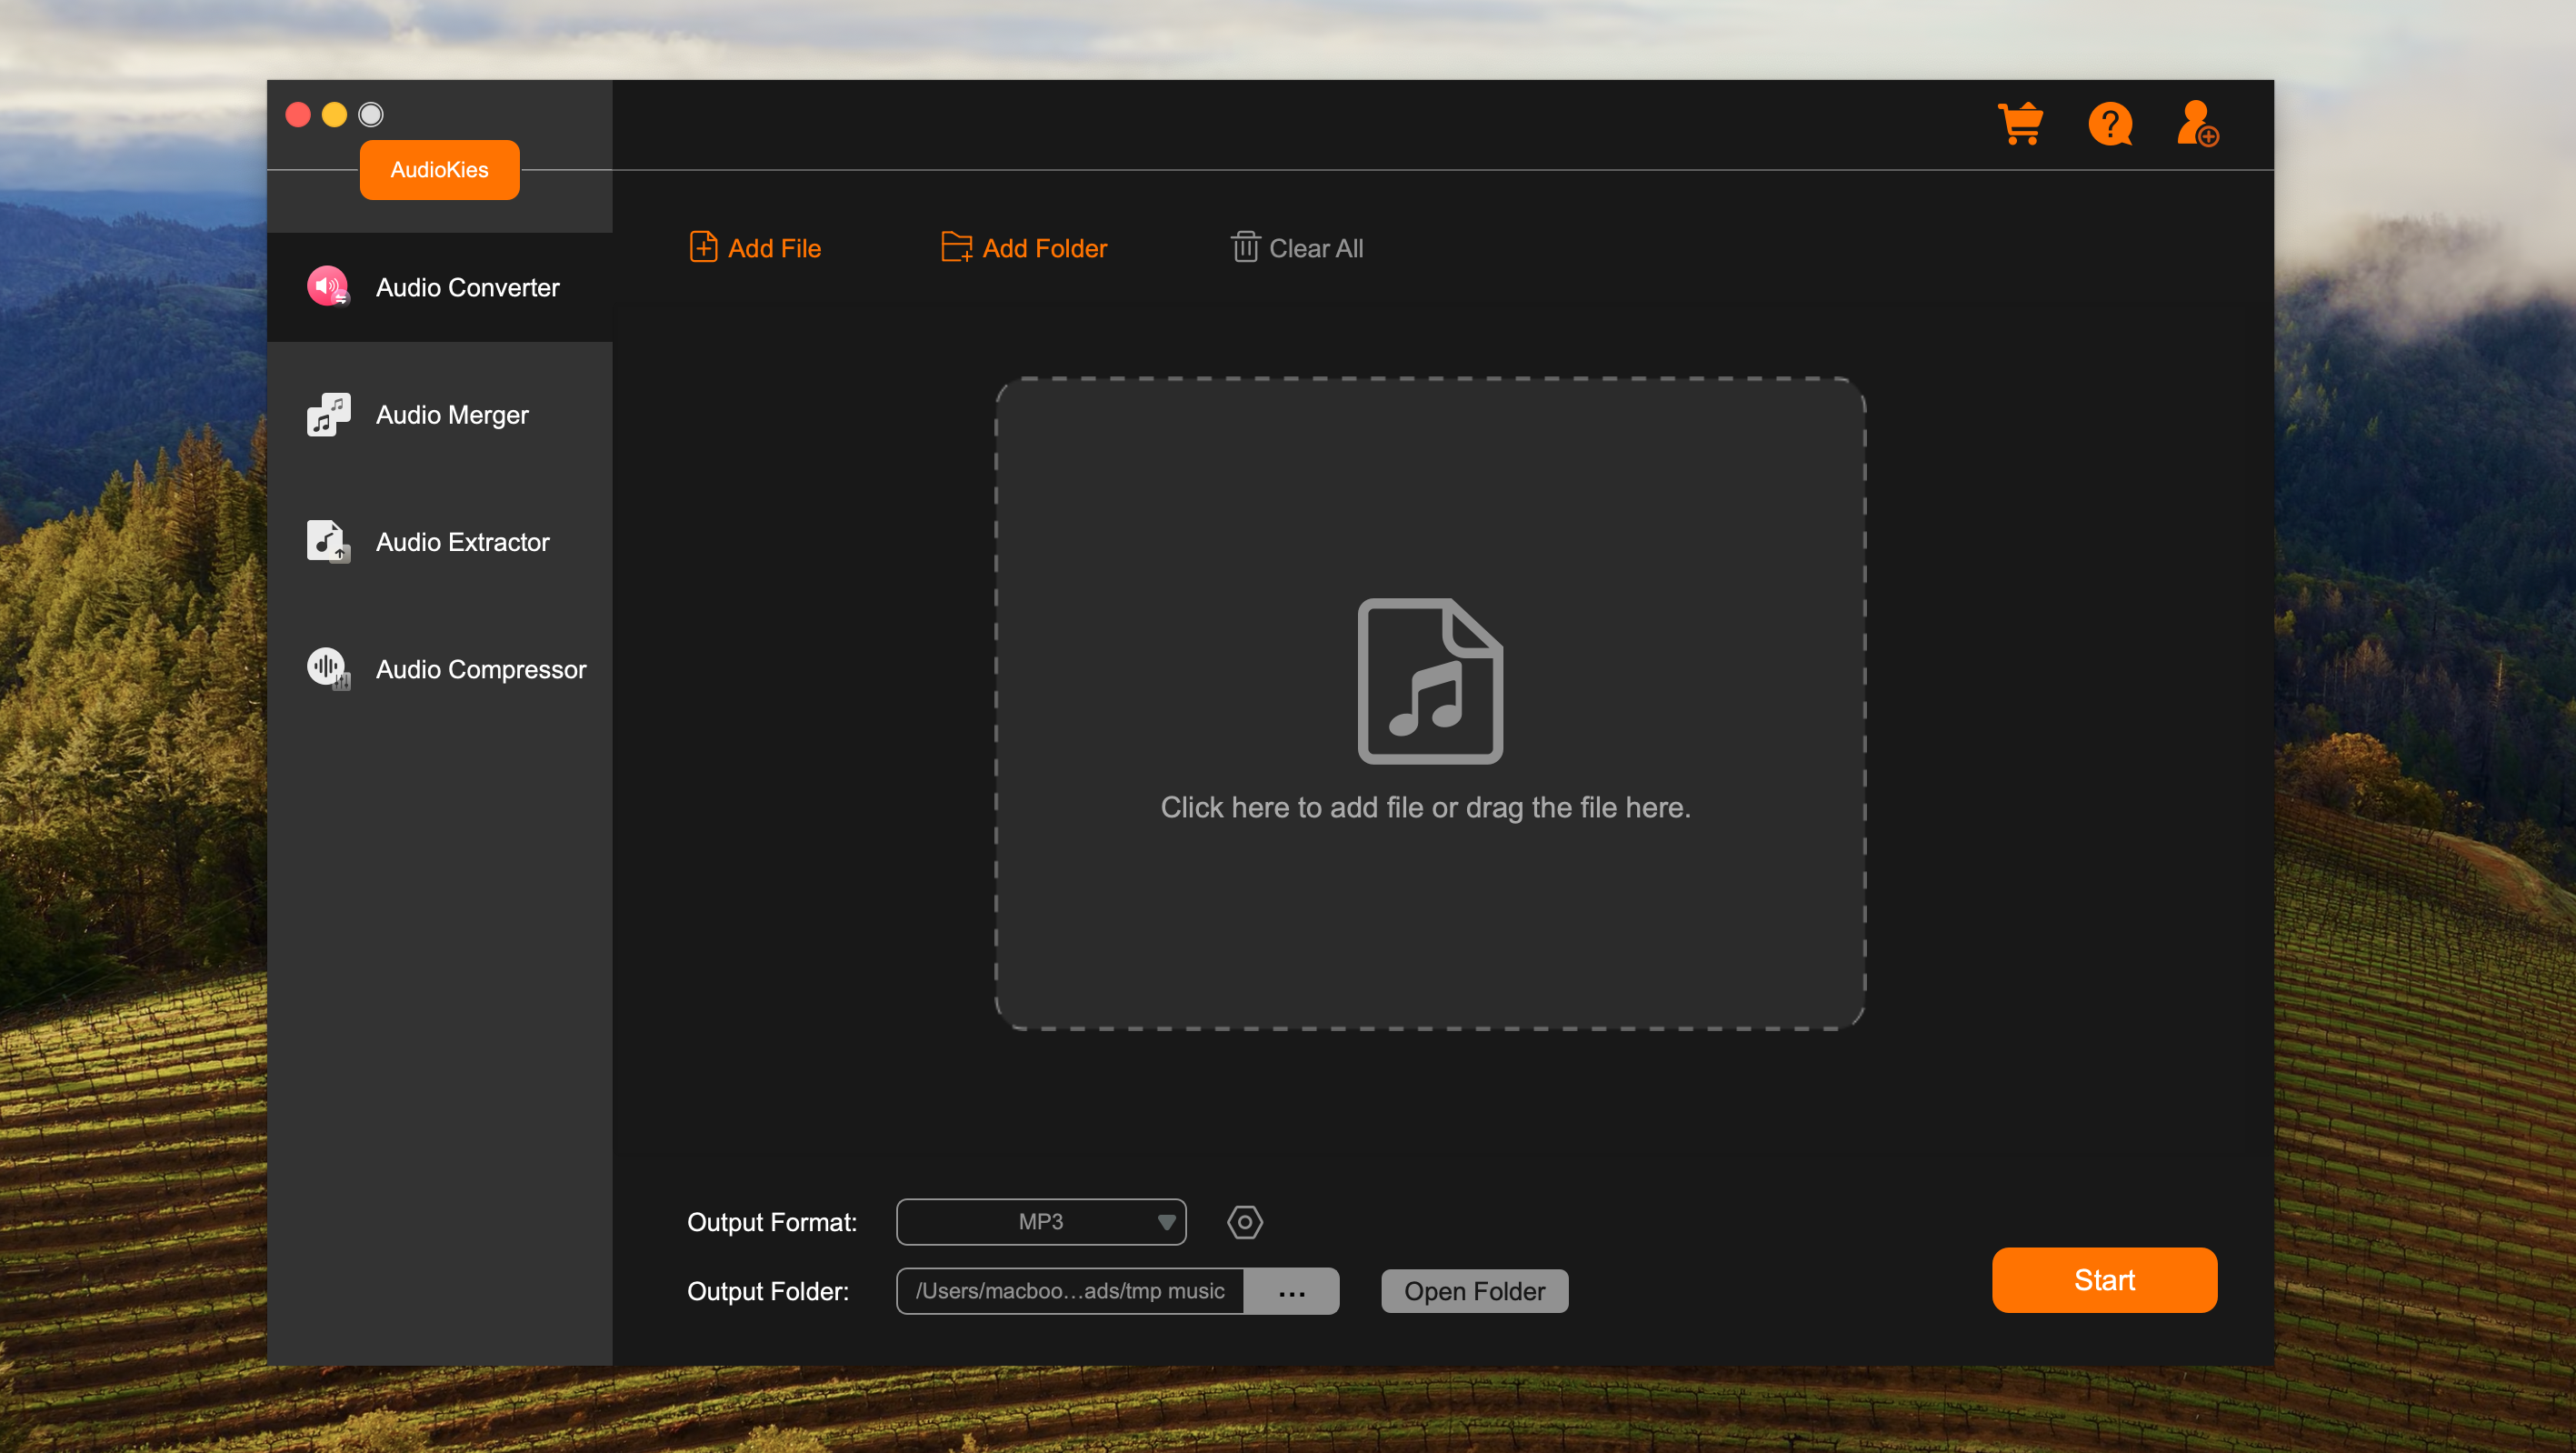Screen dimensions: 2576x1453
Task: Click the Audio Compressor waveform icon
Action: [x=327, y=668]
